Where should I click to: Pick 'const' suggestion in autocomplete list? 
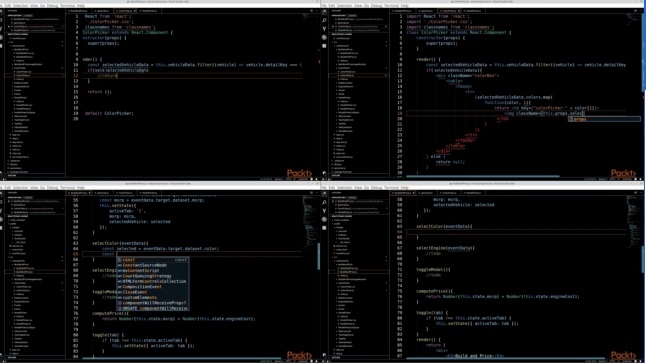pos(153,260)
